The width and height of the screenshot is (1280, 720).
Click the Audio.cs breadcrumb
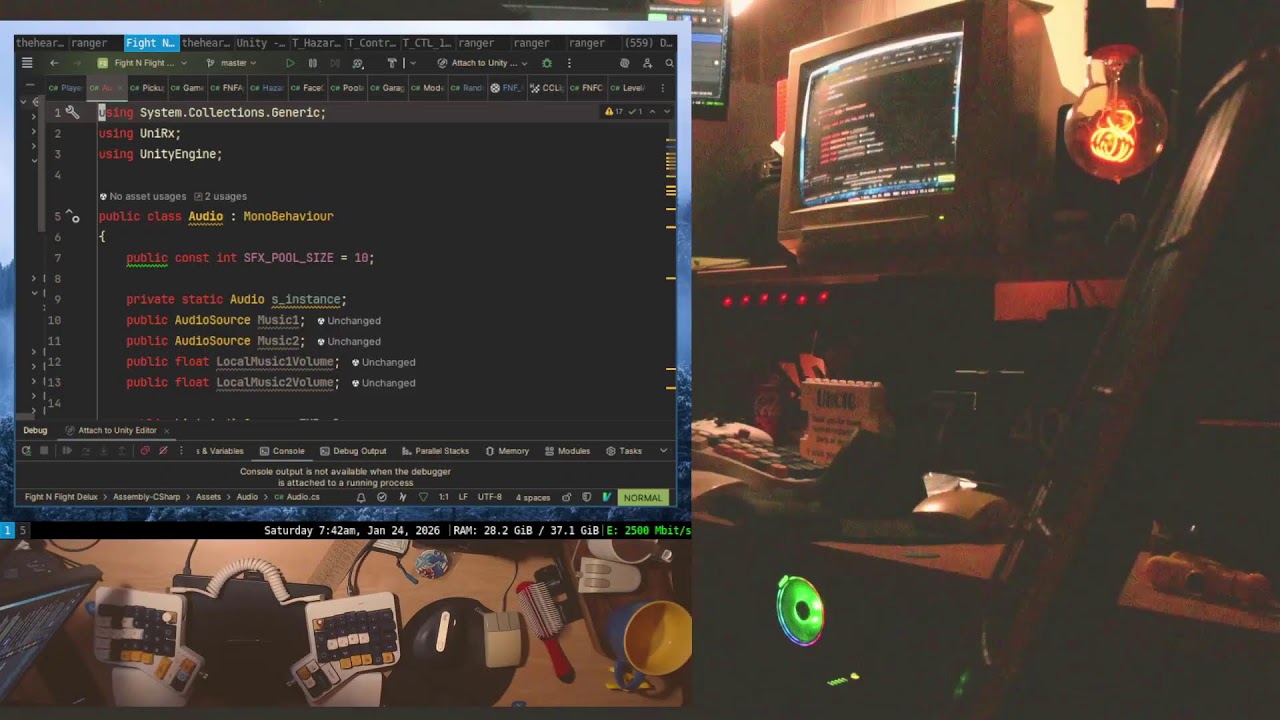297,497
